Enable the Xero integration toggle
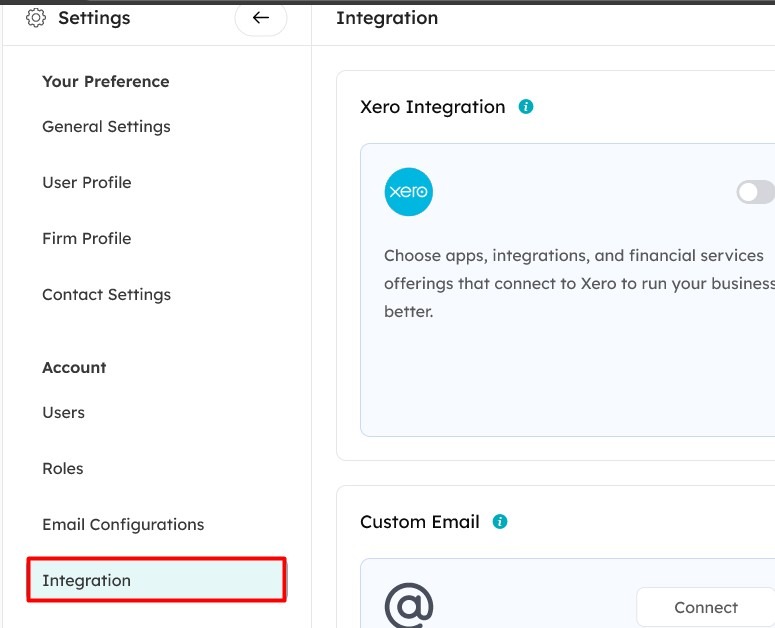The height and width of the screenshot is (628, 775). [755, 192]
